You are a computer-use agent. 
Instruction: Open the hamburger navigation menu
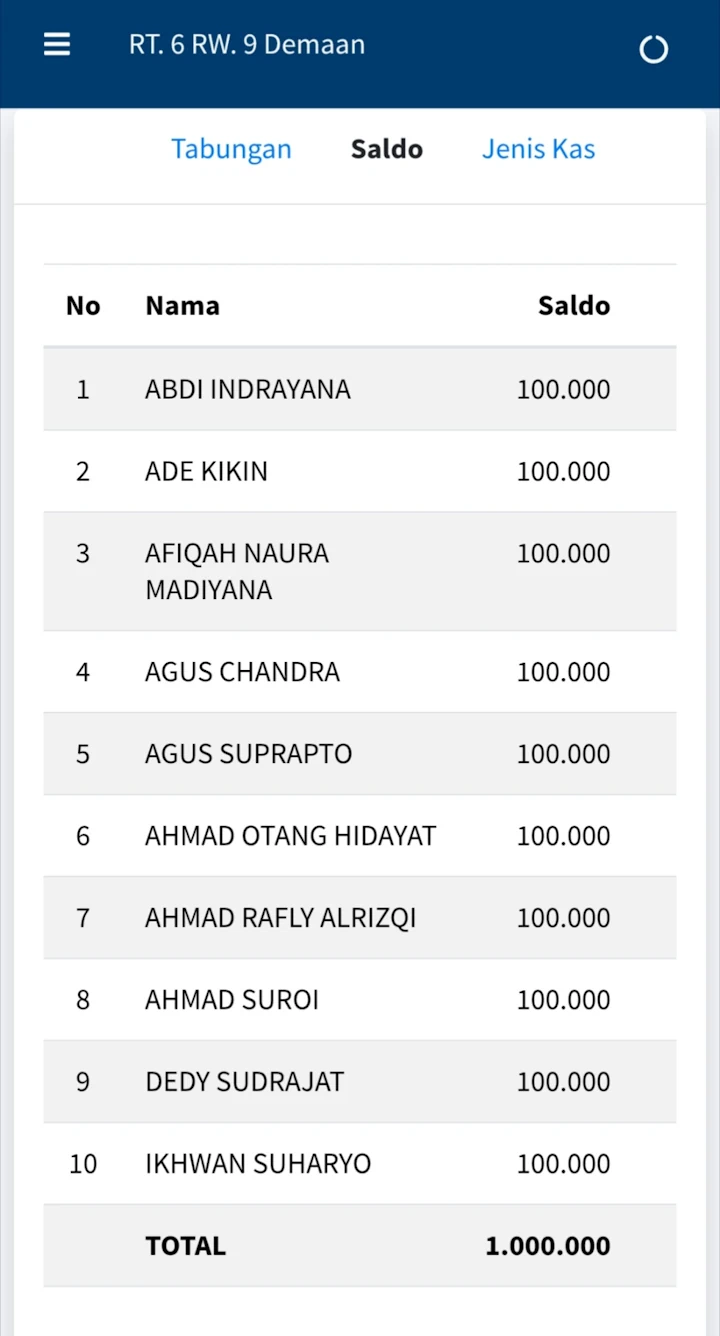(x=57, y=45)
